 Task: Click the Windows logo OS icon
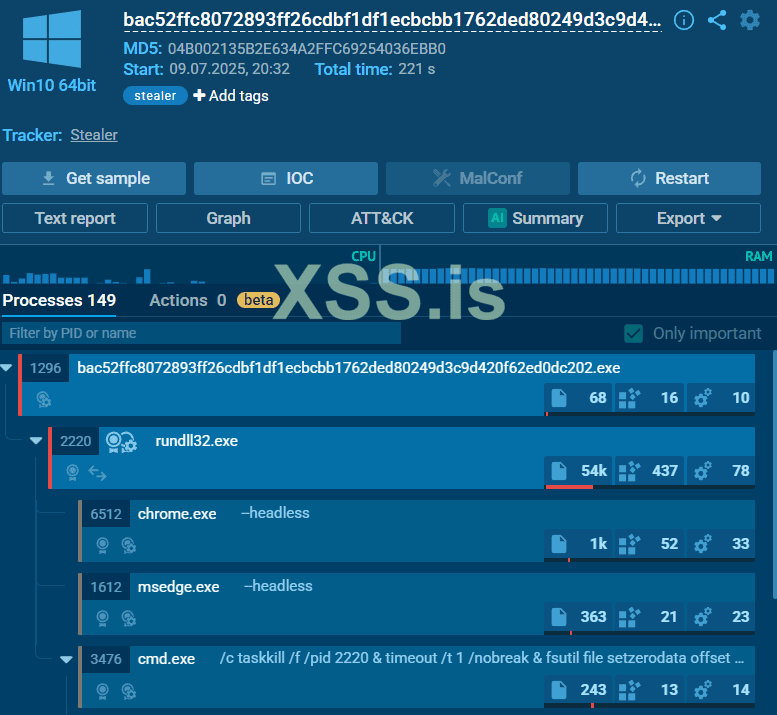(52, 39)
